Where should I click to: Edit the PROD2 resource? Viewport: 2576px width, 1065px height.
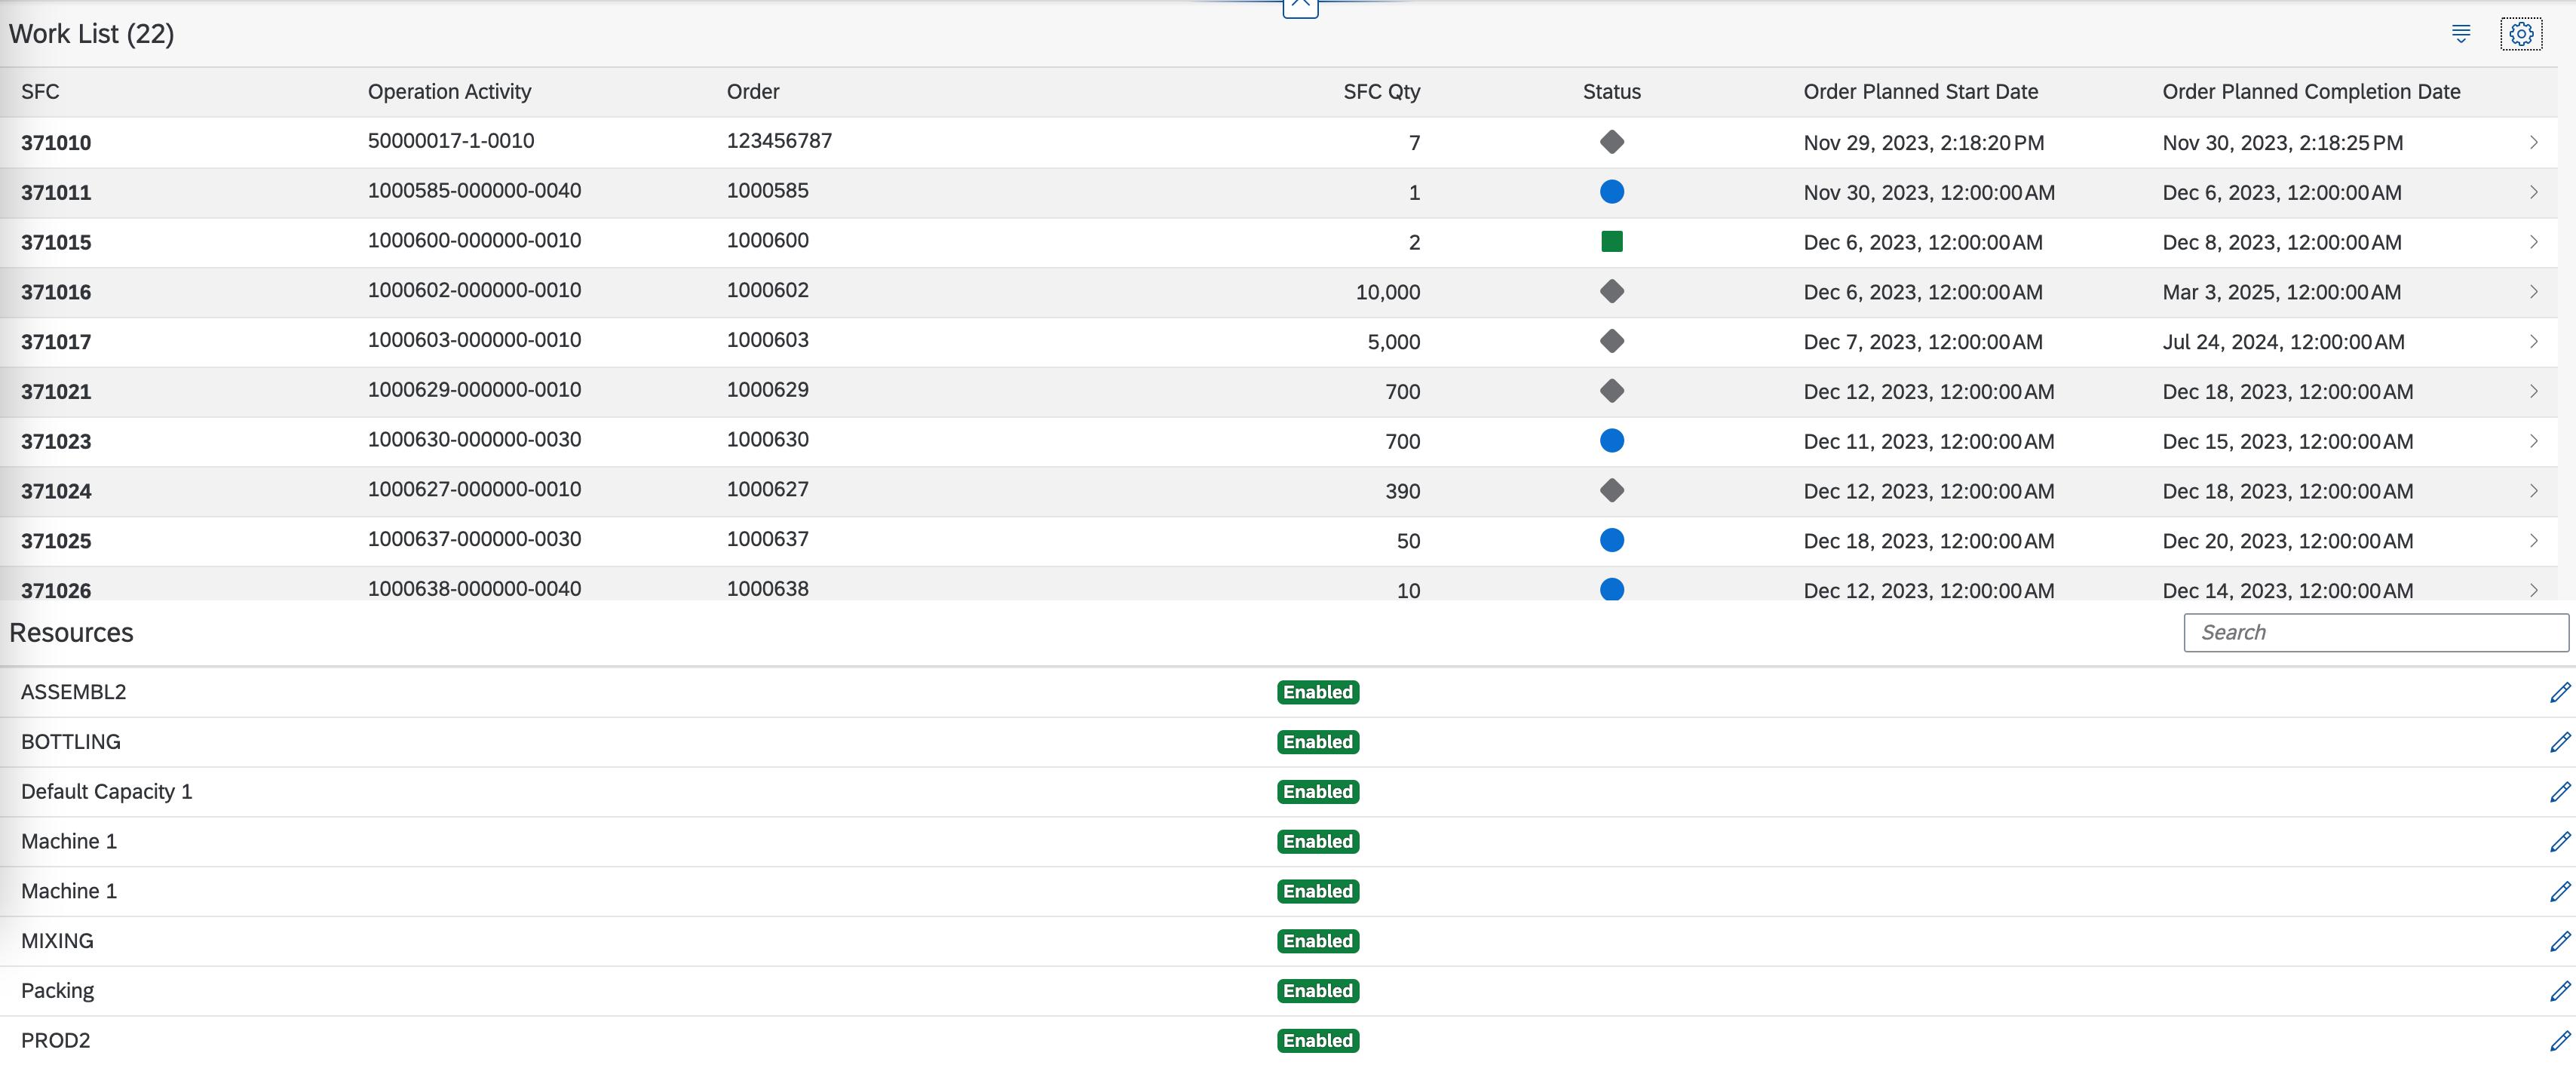[x=2559, y=1041]
